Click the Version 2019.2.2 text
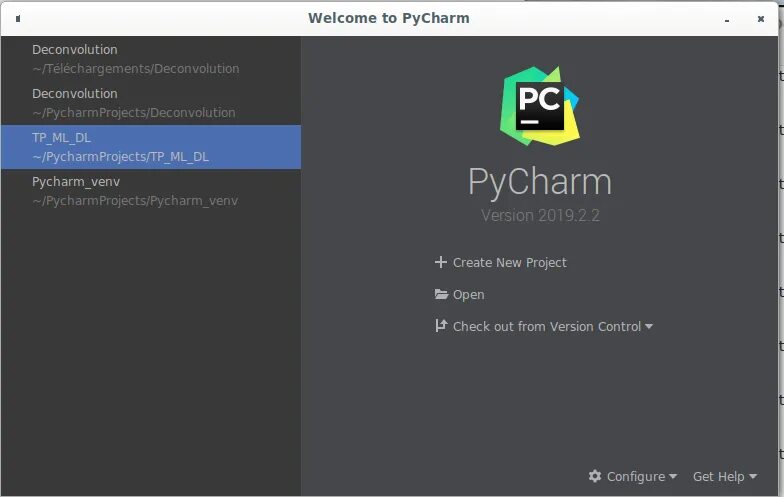Image resolution: width=784 pixels, height=497 pixels. [540, 216]
